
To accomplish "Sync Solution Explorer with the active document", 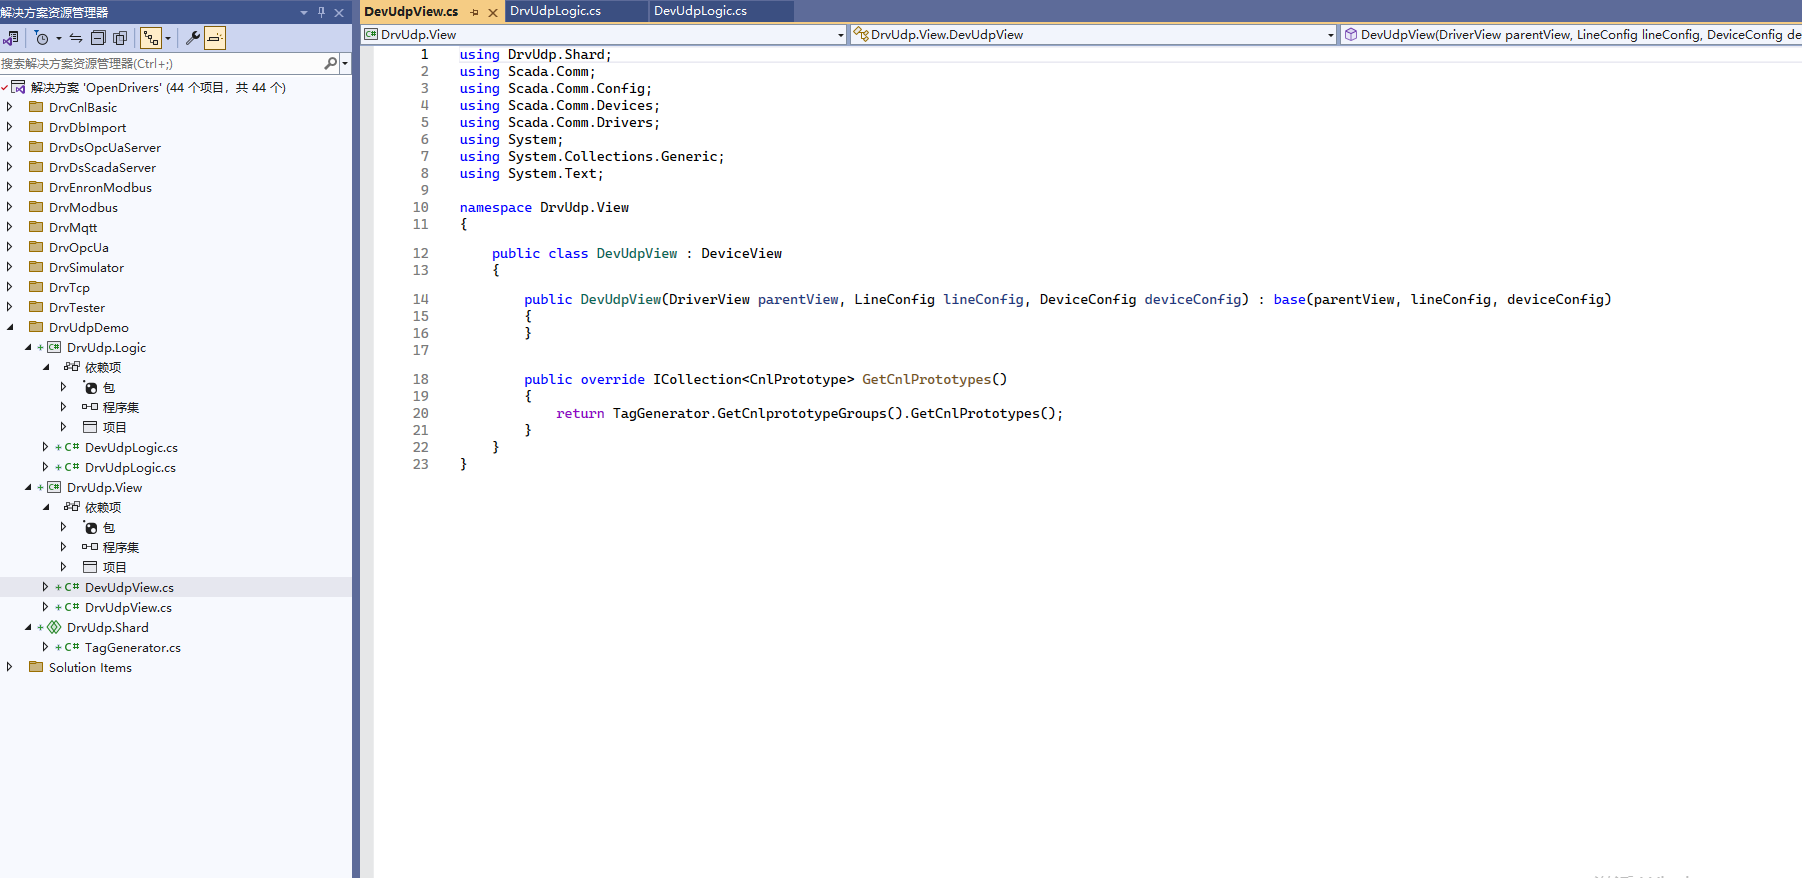I will click(x=76, y=38).
